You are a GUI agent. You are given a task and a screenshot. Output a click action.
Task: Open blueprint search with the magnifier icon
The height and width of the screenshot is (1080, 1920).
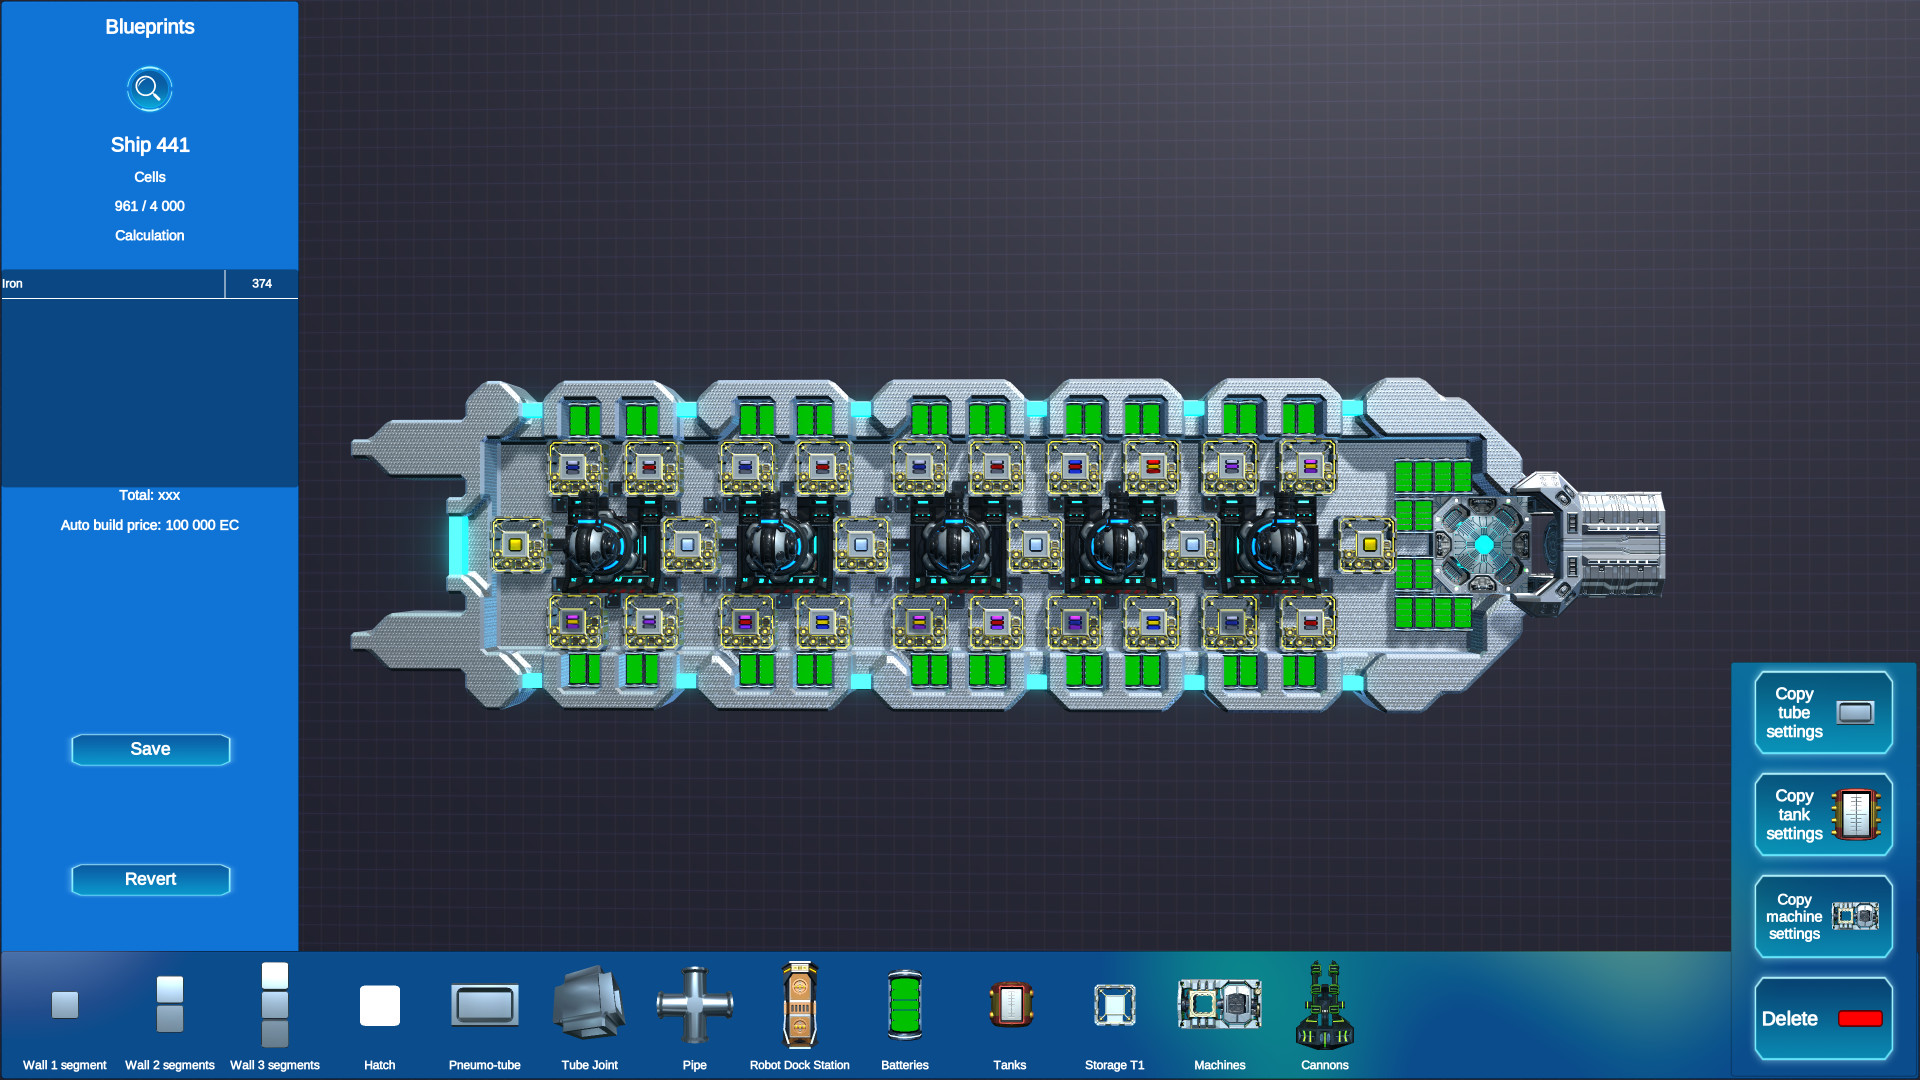tap(149, 88)
